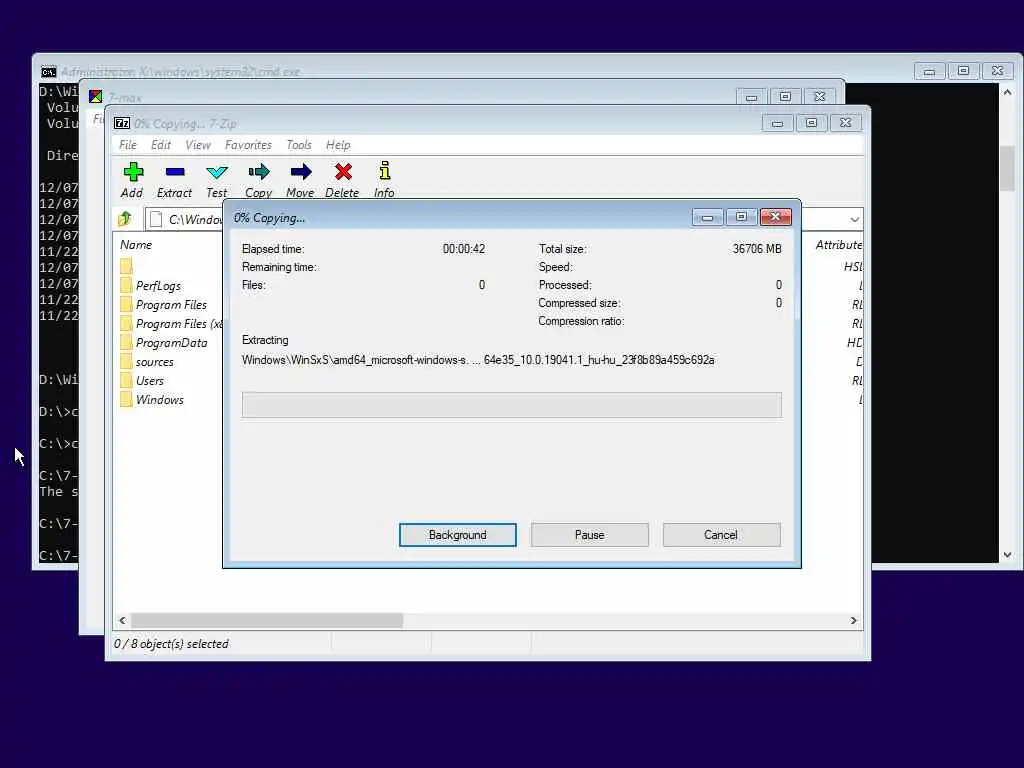The image size is (1024, 768).
Task: Click the cmd.exe window icon
Action: pos(48,71)
